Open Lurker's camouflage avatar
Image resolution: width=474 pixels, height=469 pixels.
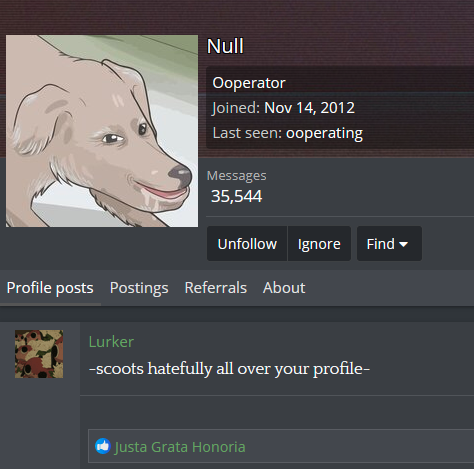pyautogui.click(x=39, y=354)
